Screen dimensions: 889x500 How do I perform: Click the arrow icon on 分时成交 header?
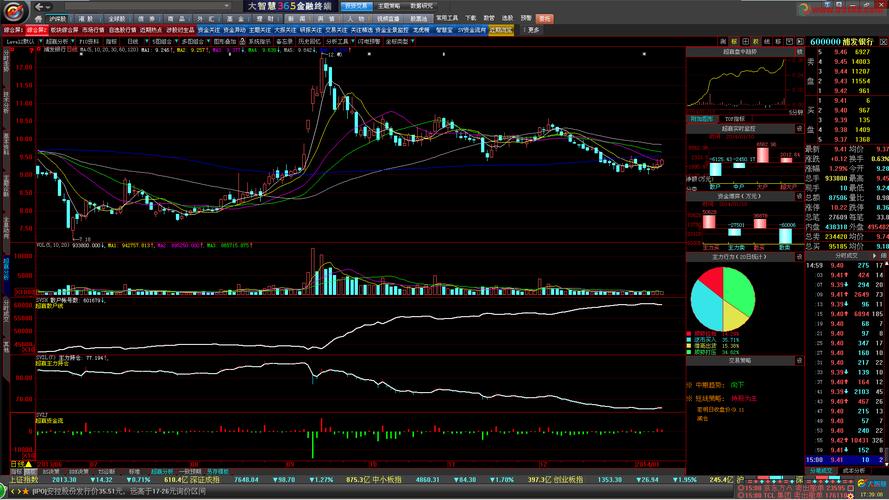click(874, 256)
